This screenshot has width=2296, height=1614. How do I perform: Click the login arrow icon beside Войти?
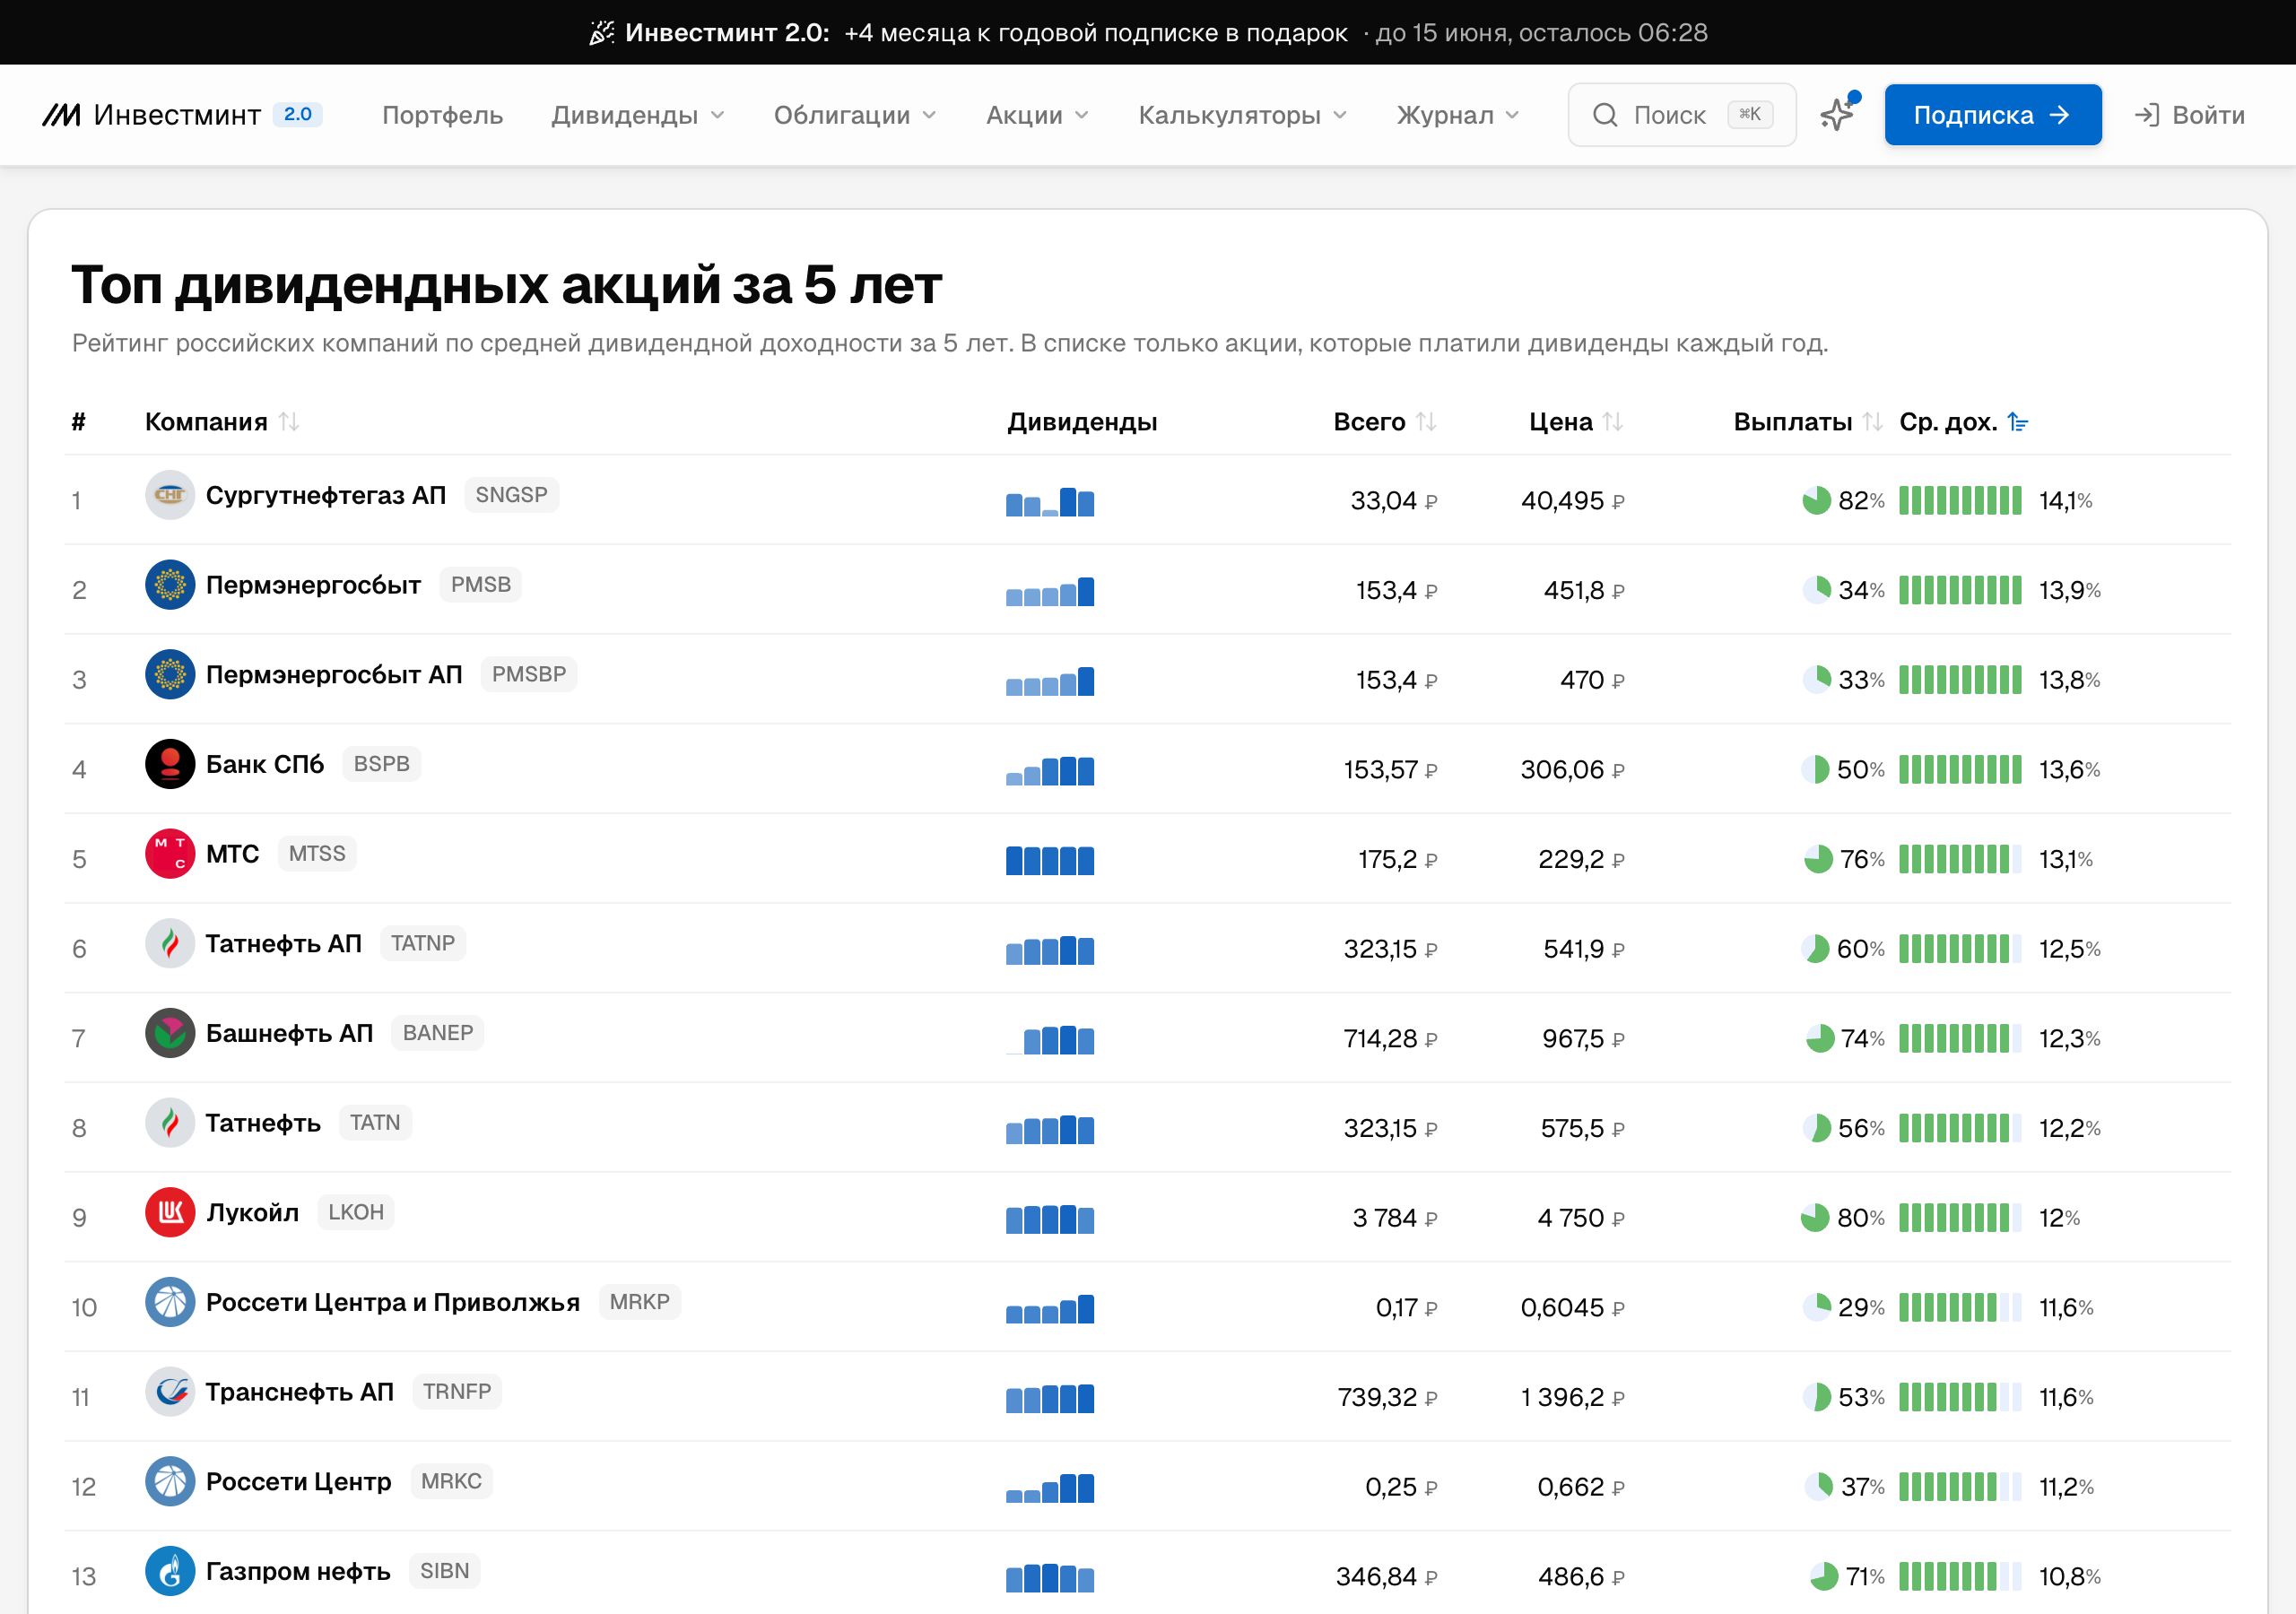pos(2147,115)
